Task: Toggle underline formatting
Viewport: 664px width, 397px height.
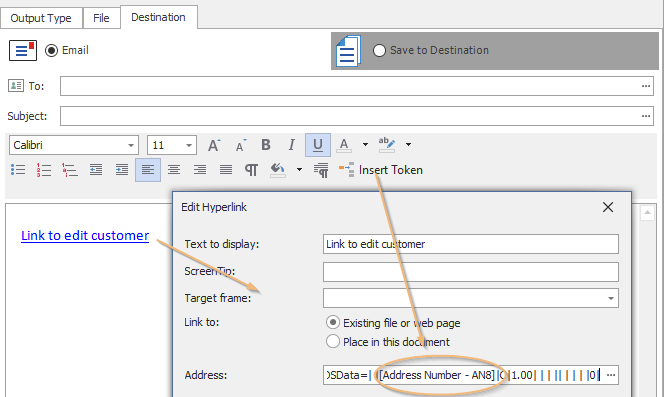Action: (x=318, y=145)
